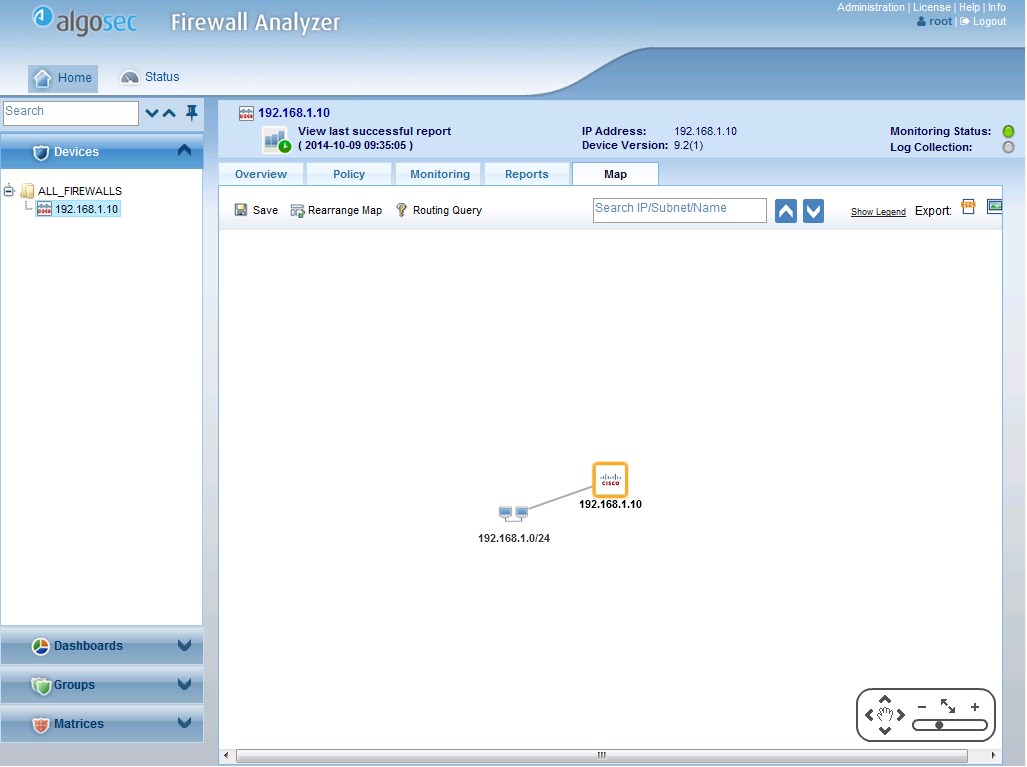The height and width of the screenshot is (767, 1027).
Task: Select the Cisco firewall node on map
Action: (x=610, y=479)
